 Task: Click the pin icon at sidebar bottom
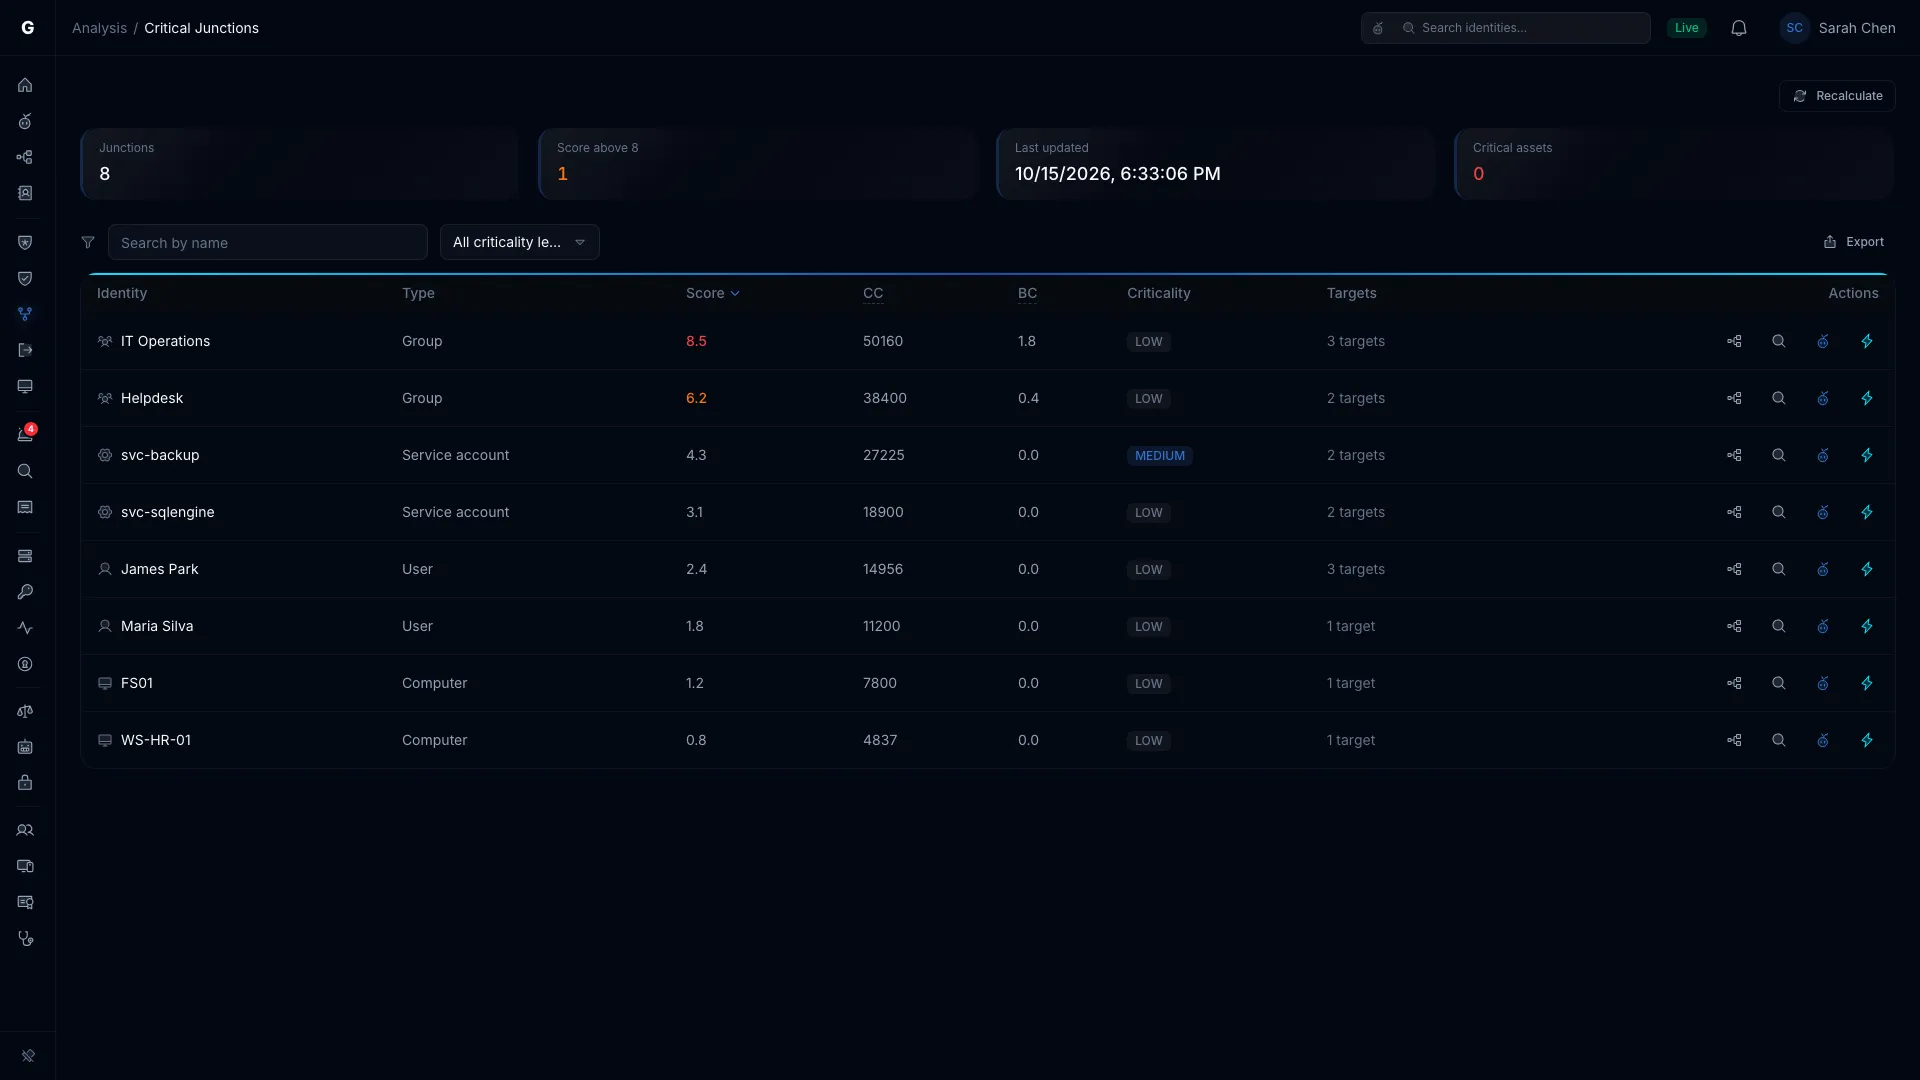click(28, 1056)
